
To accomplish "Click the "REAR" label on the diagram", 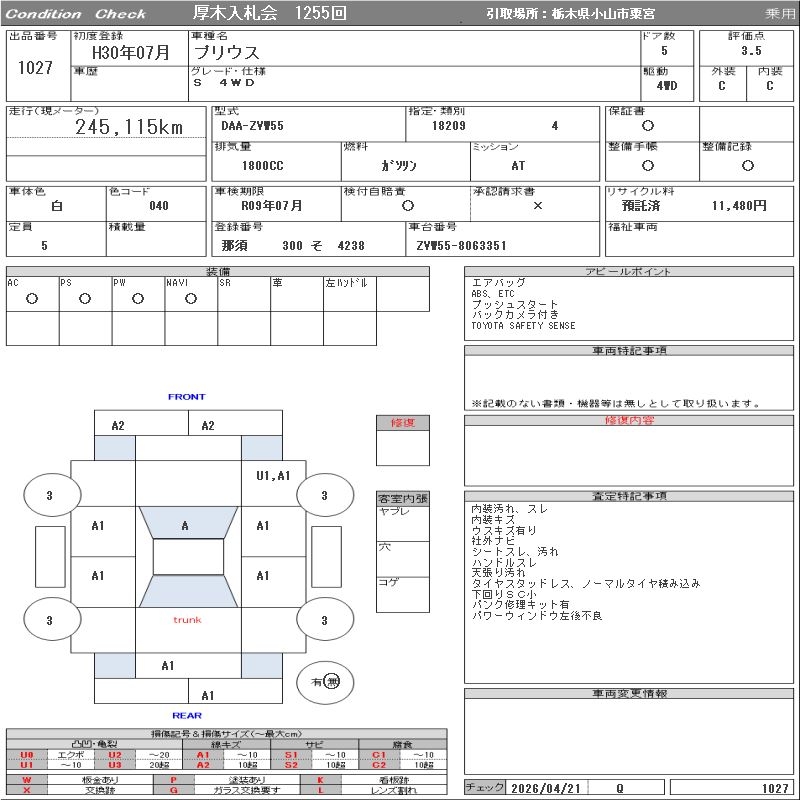I will point(187,716).
